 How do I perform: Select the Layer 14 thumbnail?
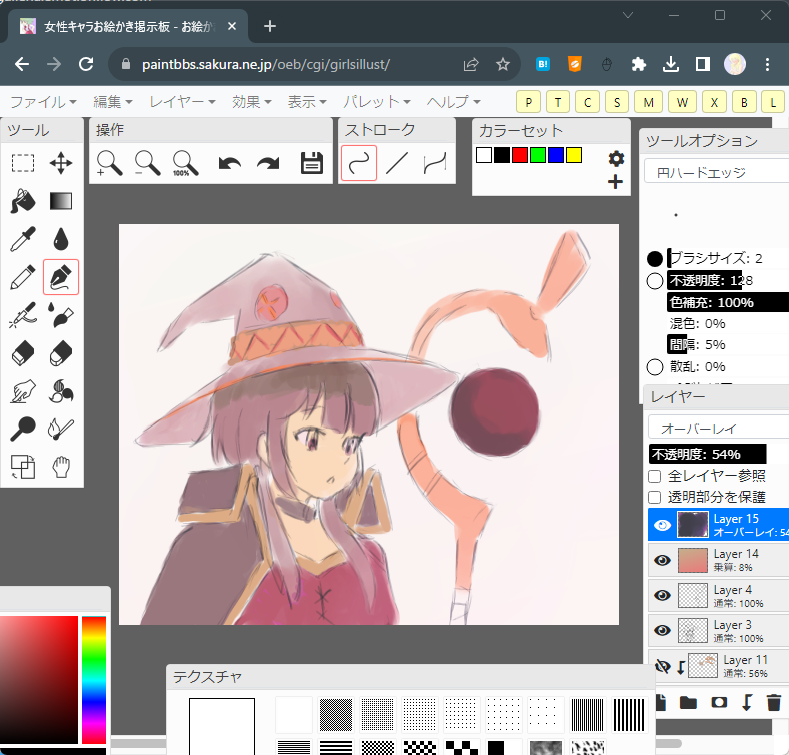click(x=693, y=560)
